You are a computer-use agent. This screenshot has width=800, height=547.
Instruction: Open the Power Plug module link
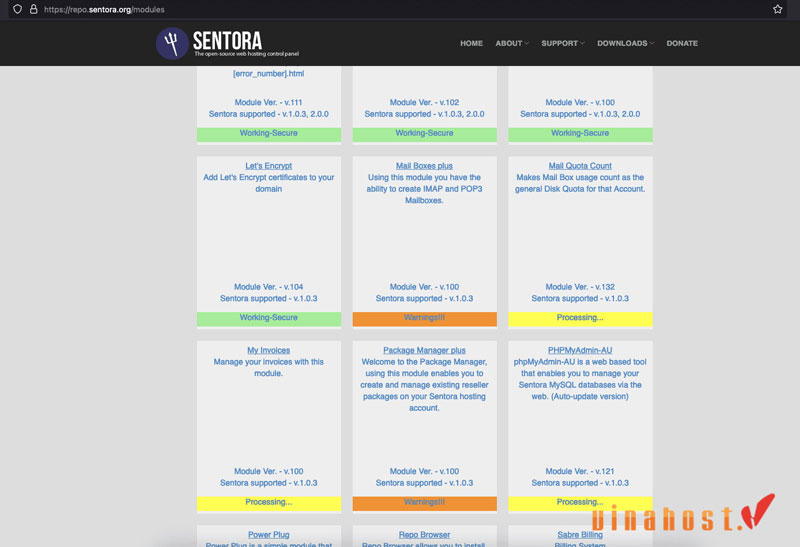pos(268,535)
